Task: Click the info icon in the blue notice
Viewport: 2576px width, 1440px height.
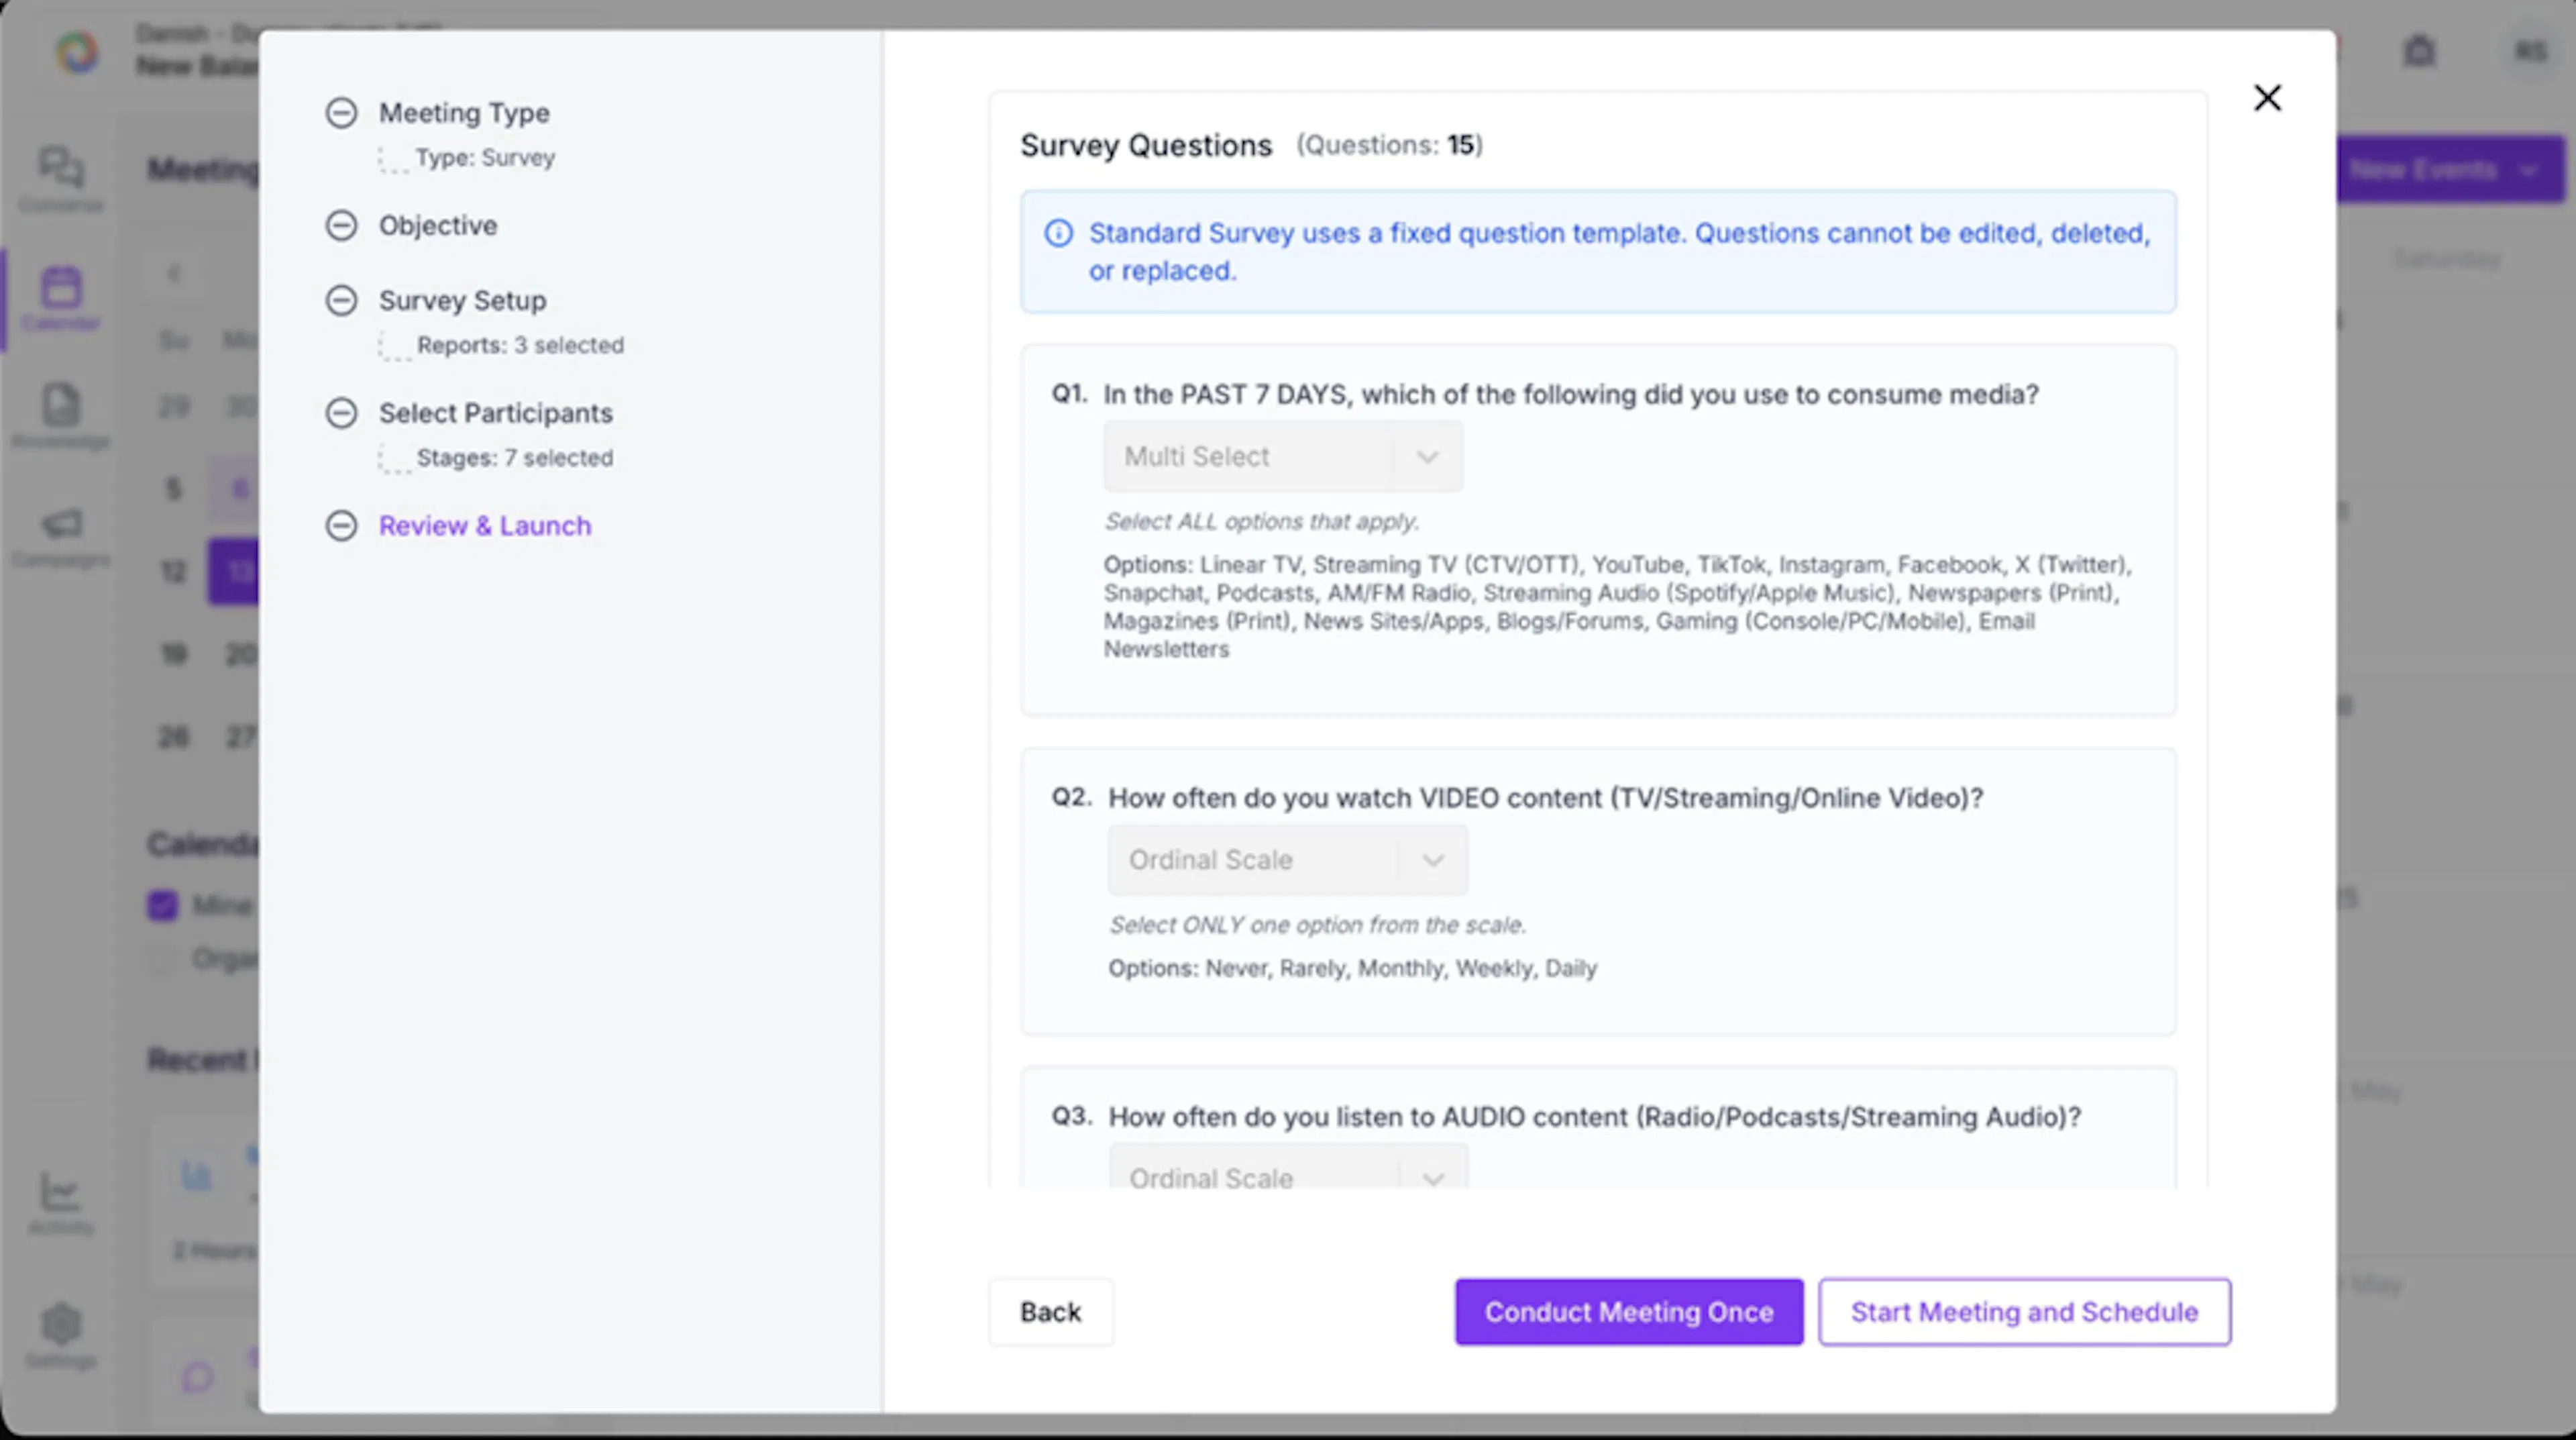Action: pyautogui.click(x=1058, y=233)
